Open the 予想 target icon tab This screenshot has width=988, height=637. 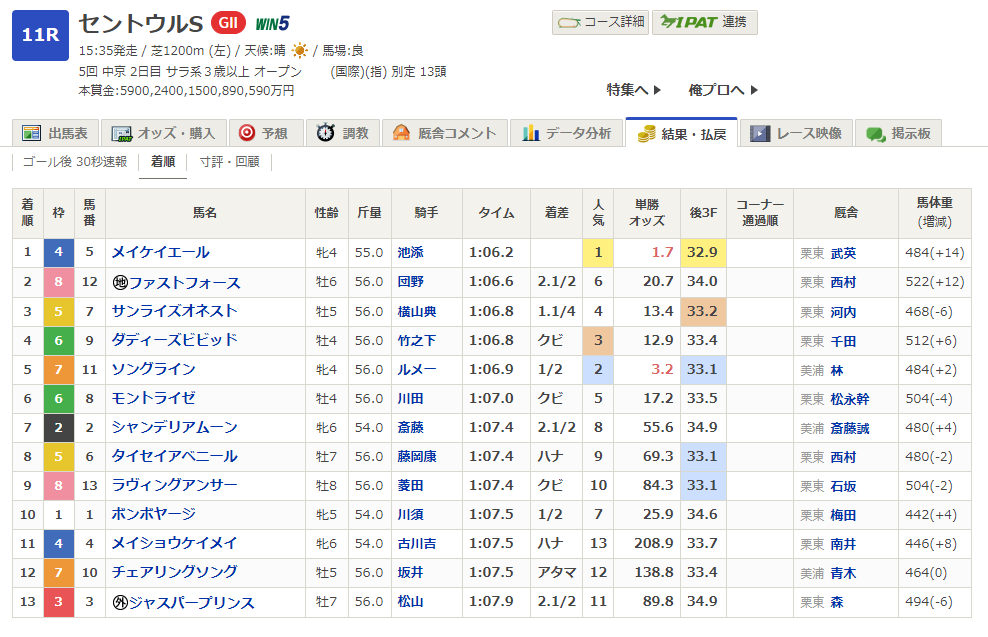tap(246, 133)
